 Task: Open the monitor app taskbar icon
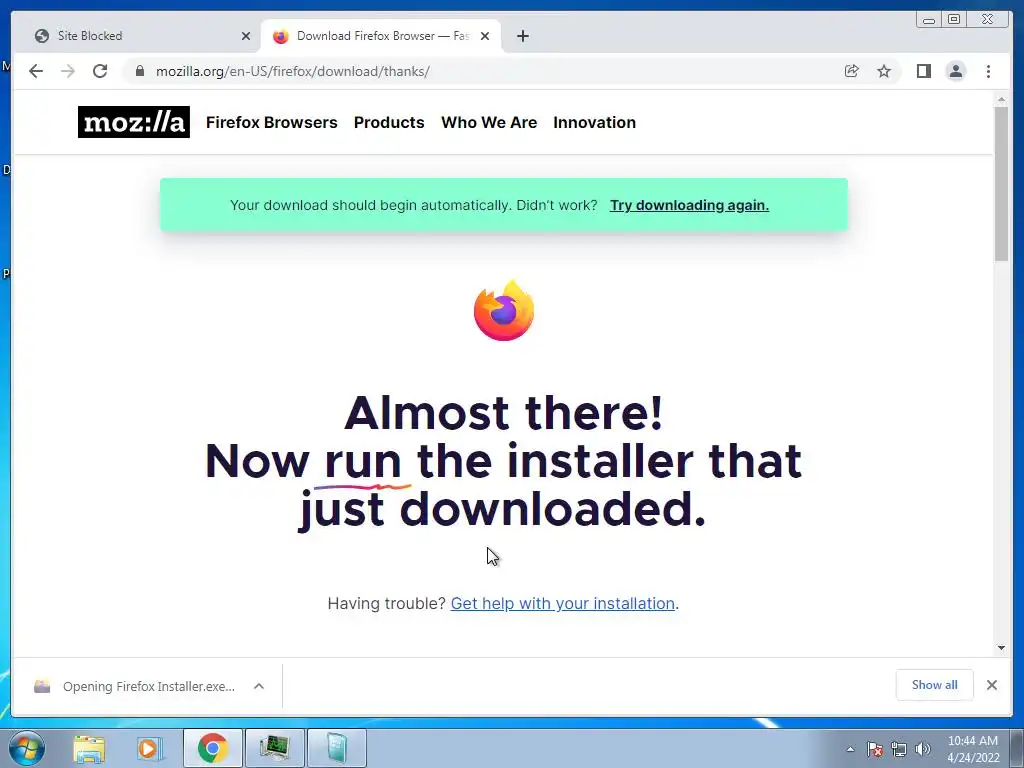click(275, 748)
